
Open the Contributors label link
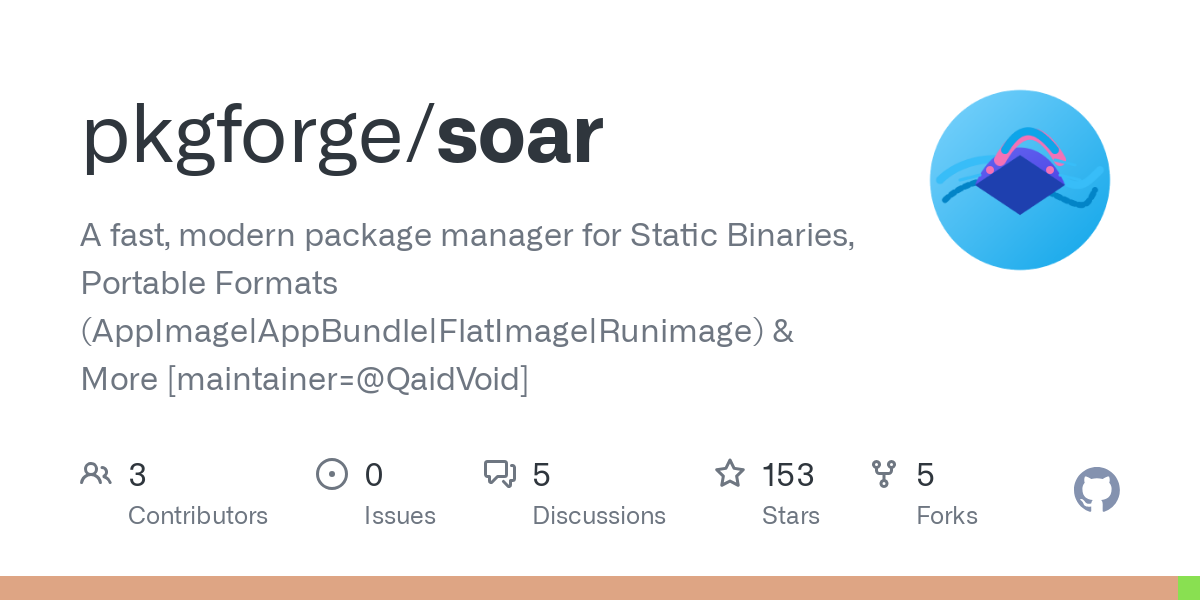coord(198,516)
